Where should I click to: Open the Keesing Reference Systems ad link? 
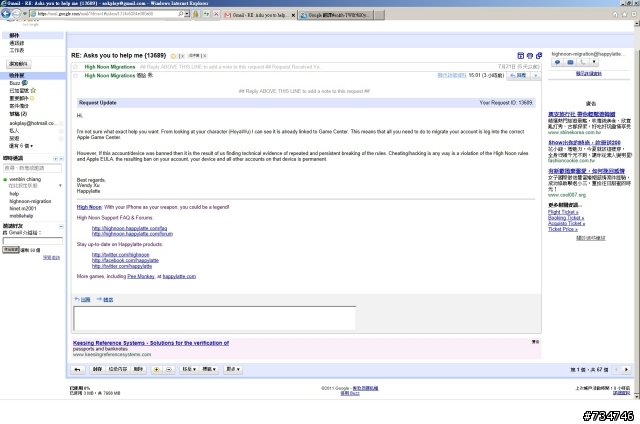pyautogui.click(x=151, y=343)
